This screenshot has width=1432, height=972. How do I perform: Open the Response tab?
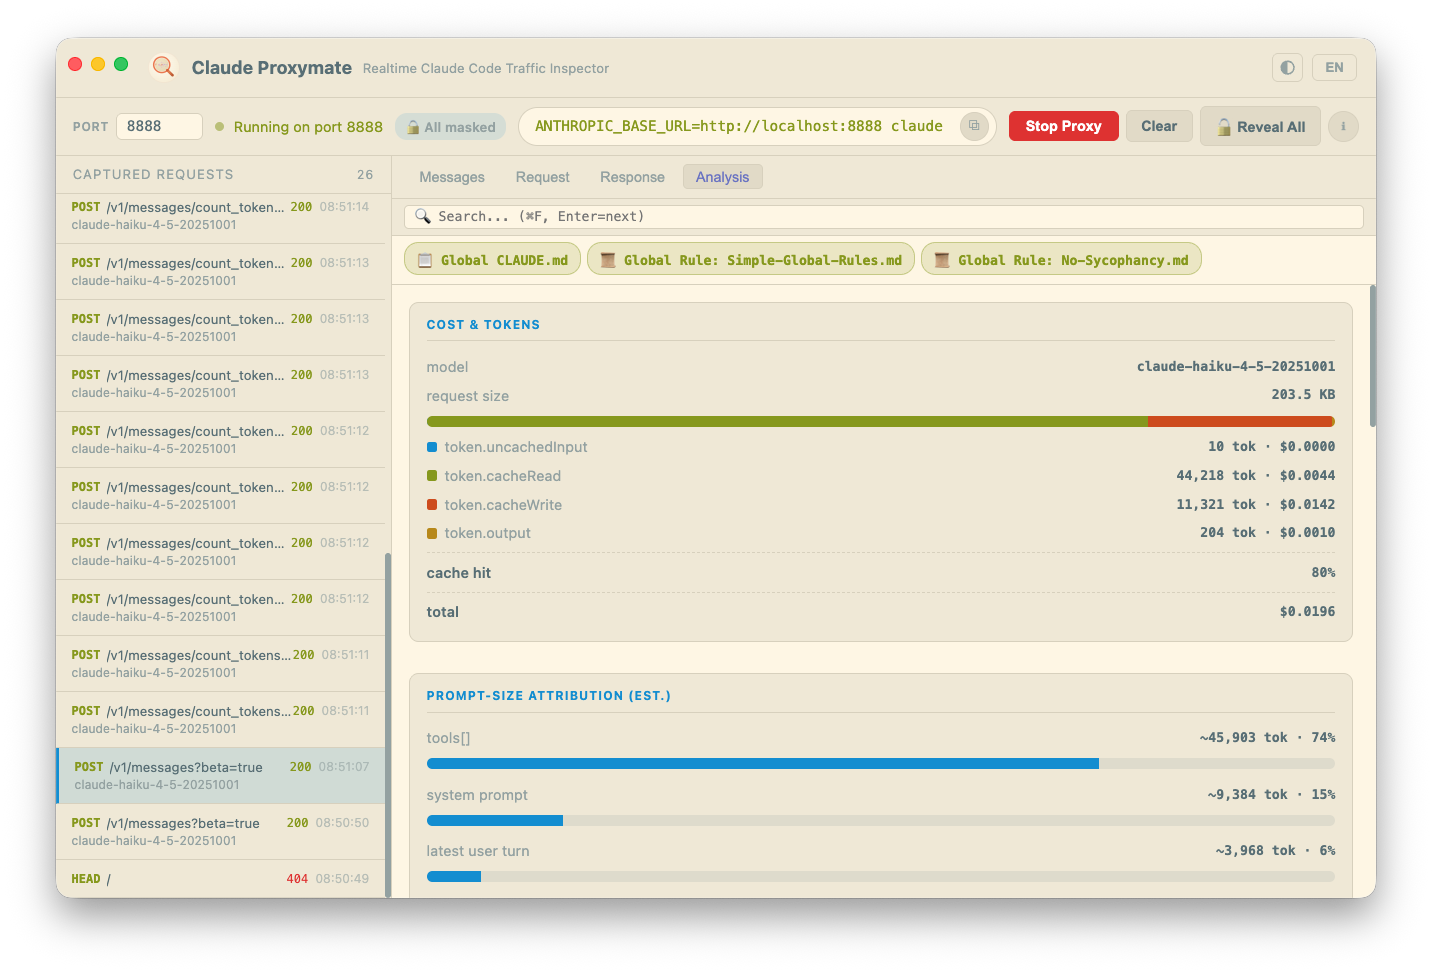point(632,177)
